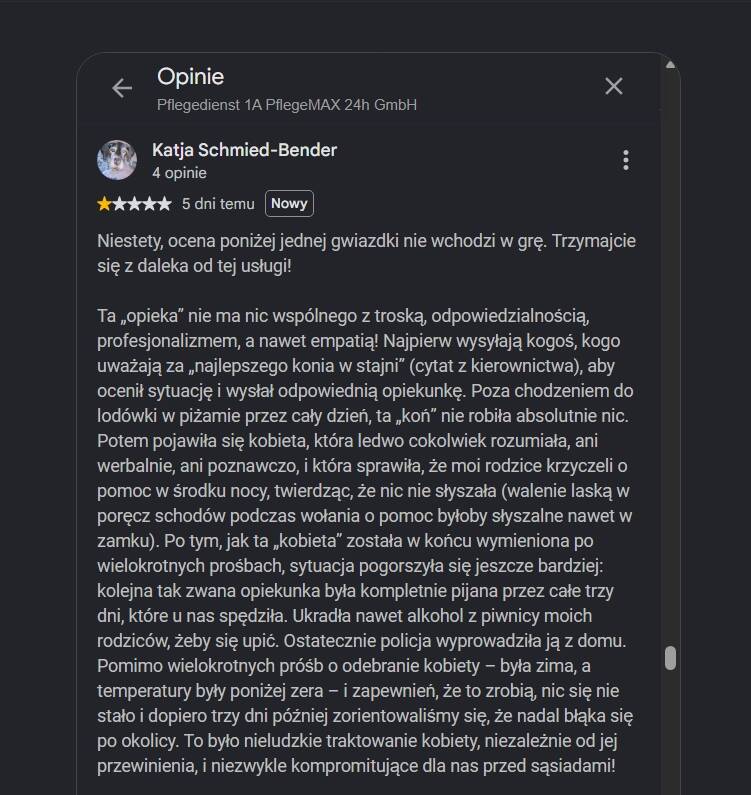
Task: Click the second star in the rating
Action: (119, 204)
